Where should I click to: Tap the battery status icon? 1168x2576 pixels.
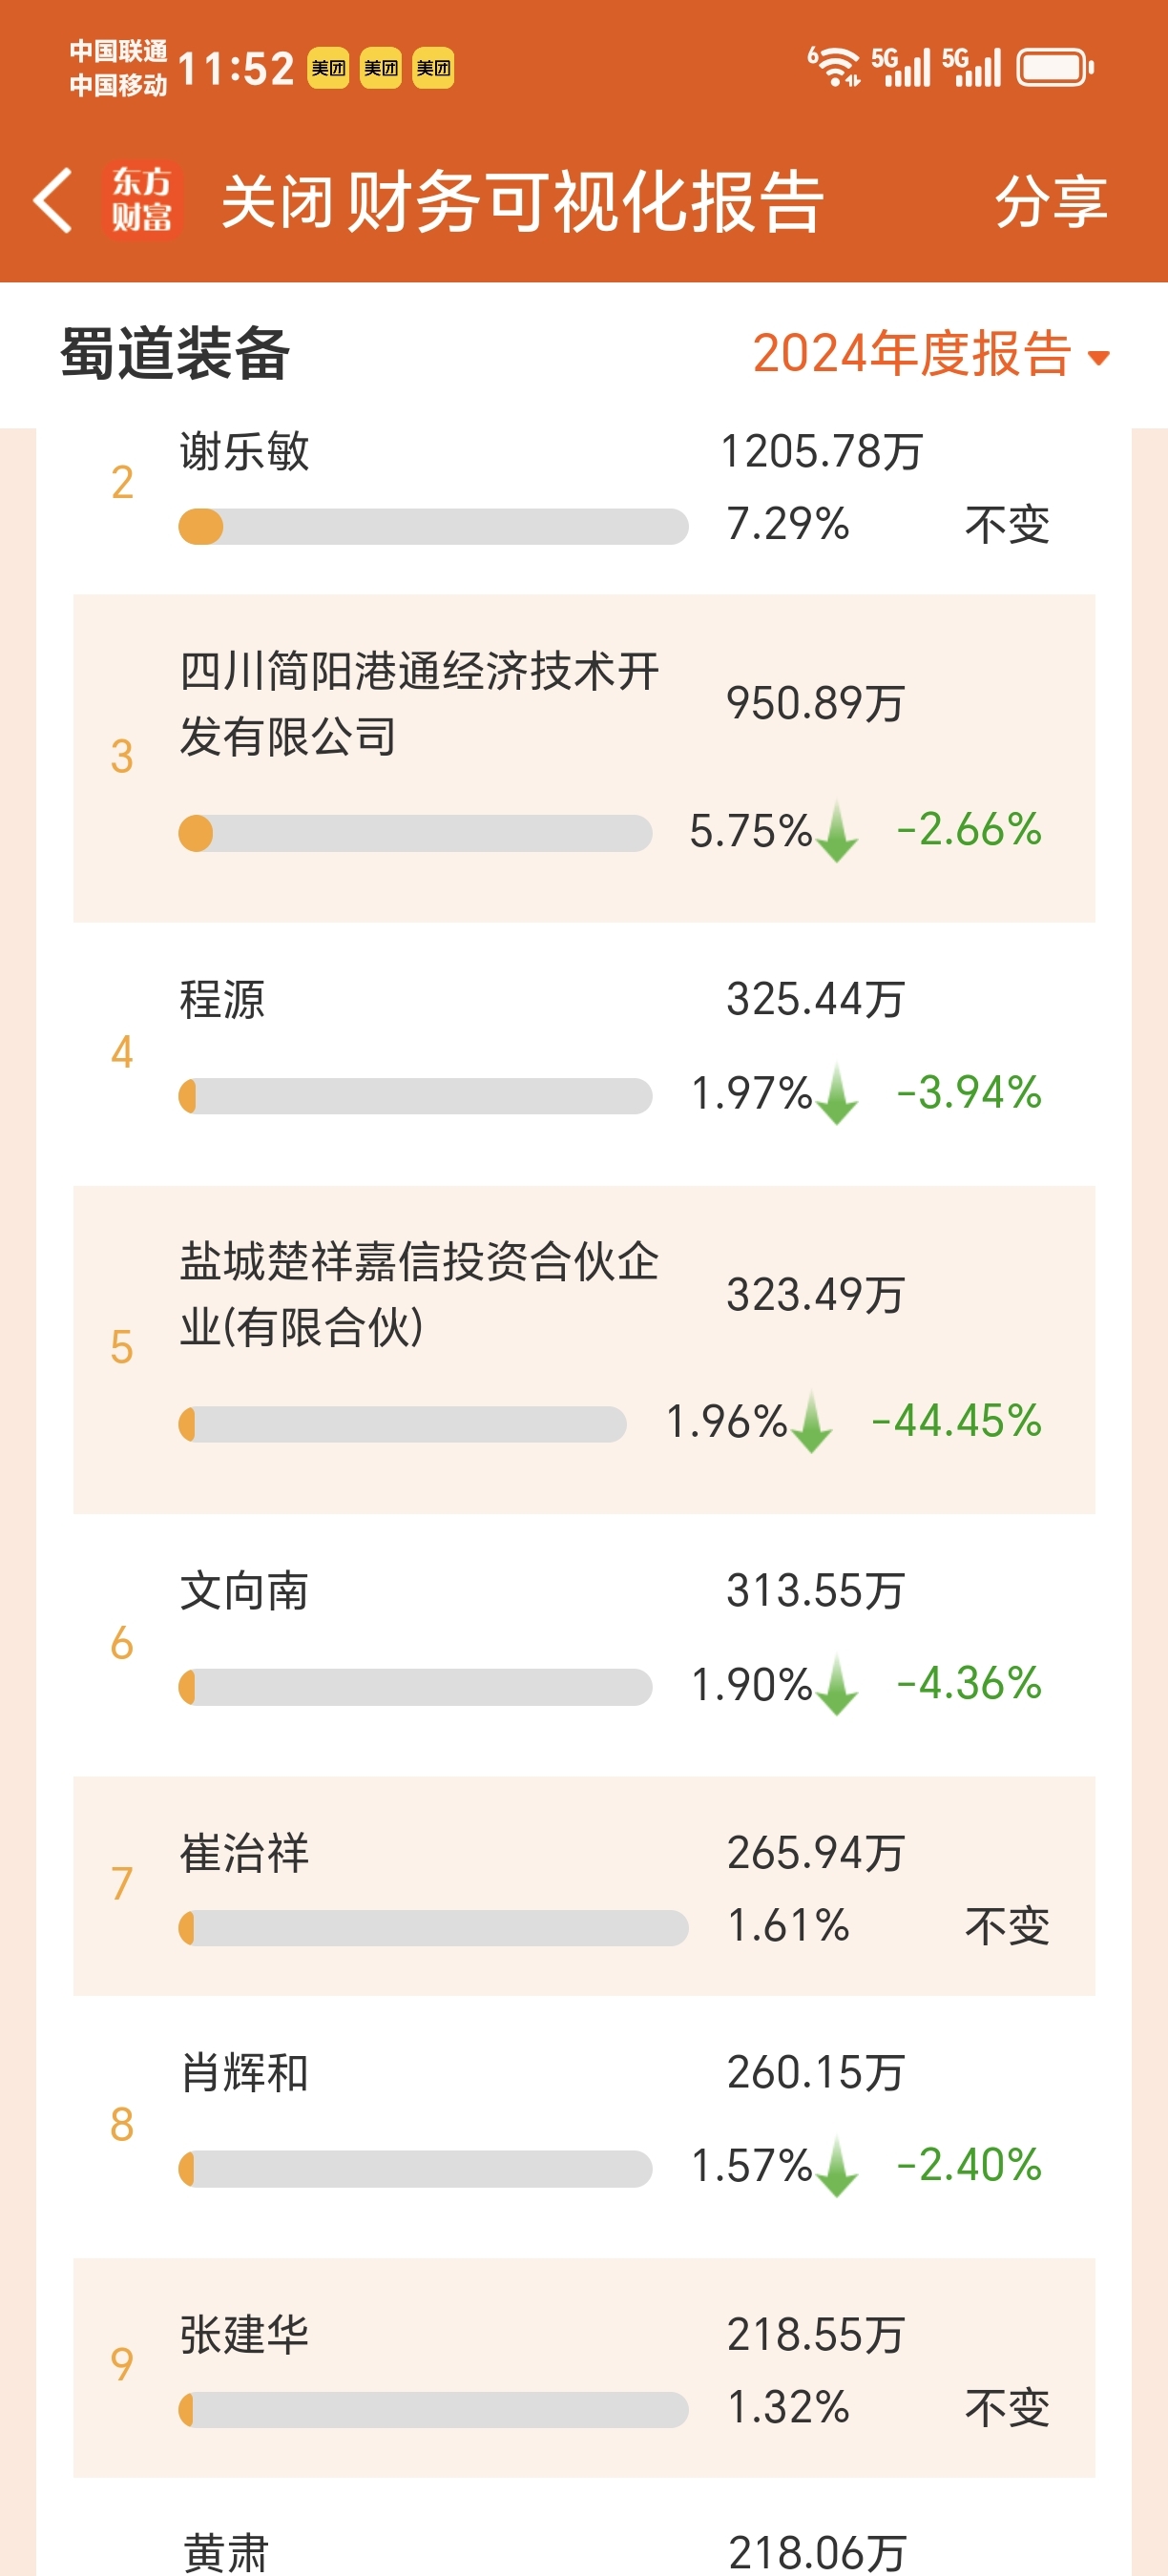pyautogui.click(x=1055, y=68)
